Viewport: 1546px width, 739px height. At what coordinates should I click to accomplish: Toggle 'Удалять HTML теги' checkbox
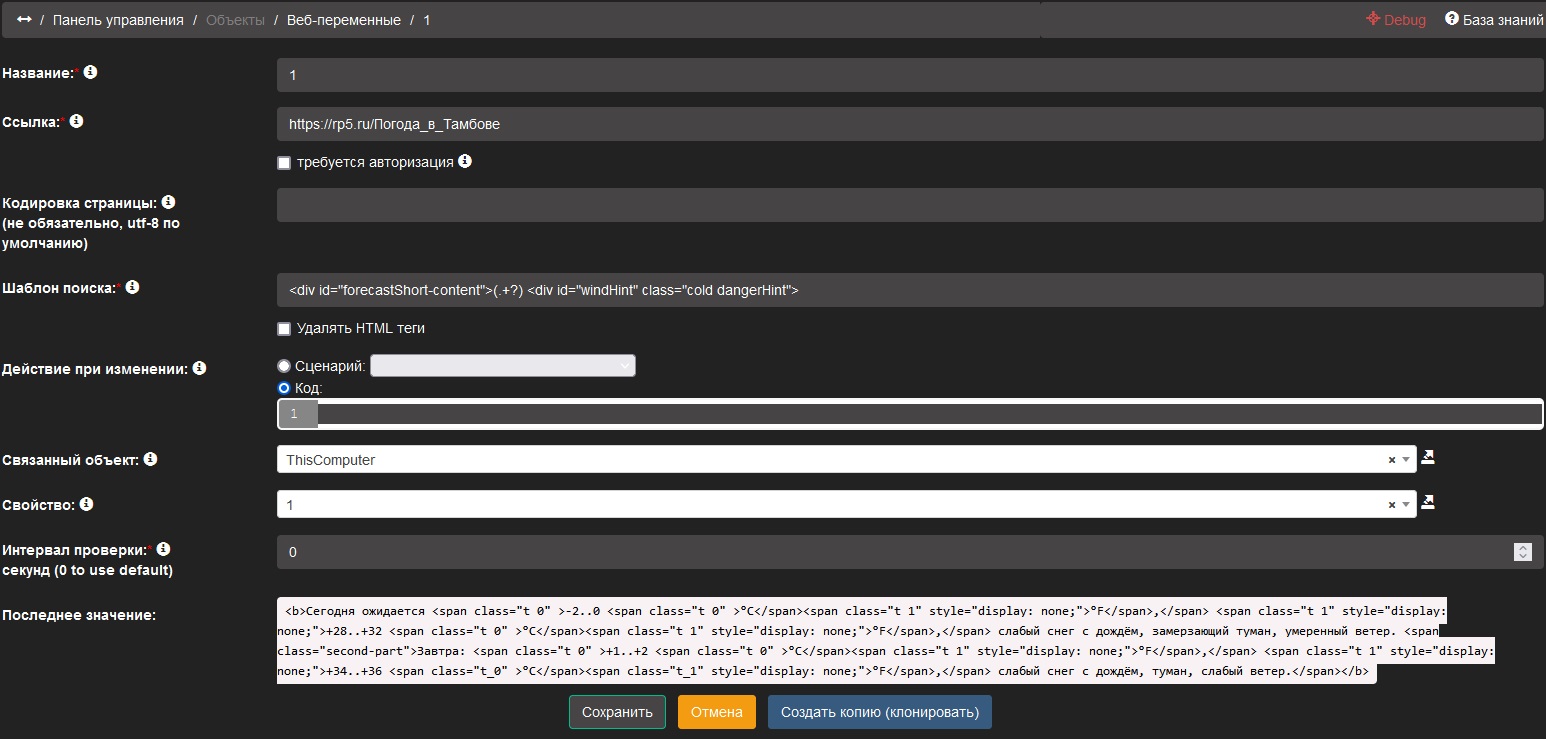[284, 329]
